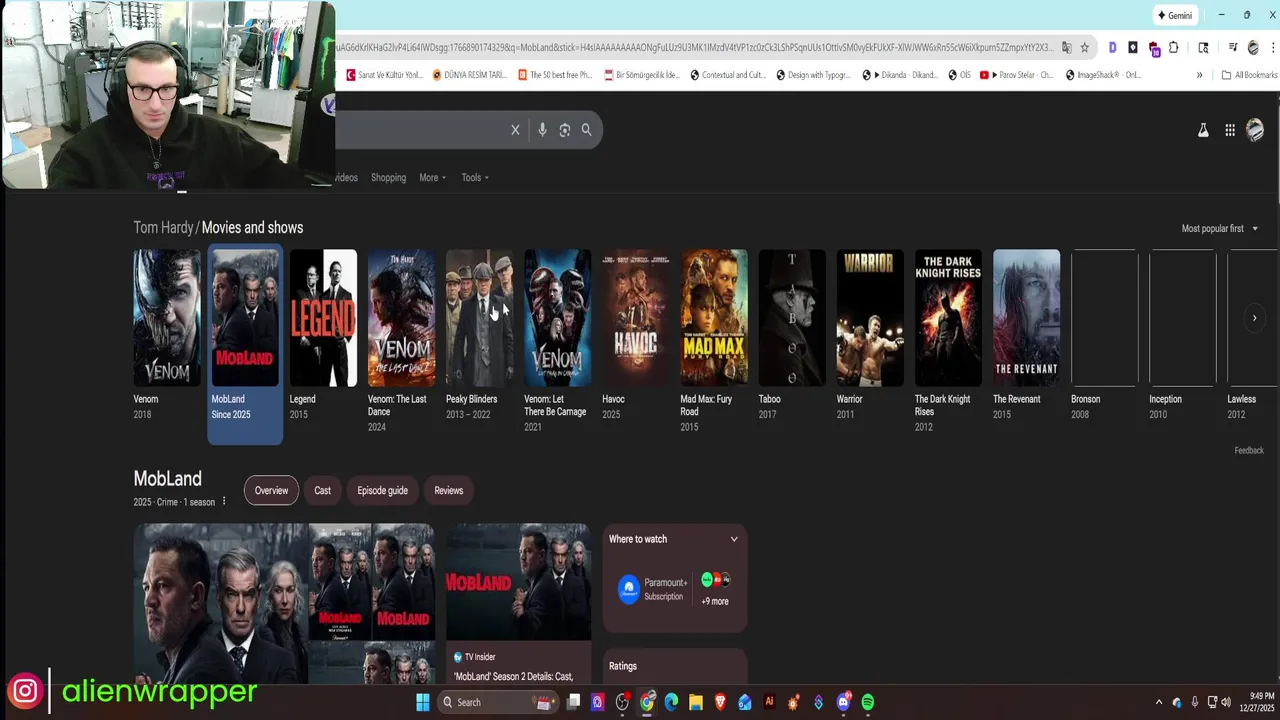The image size is (1280, 720).
Task: Open File Explorer from the taskbar
Action: pyautogui.click(x=696, y=702)
